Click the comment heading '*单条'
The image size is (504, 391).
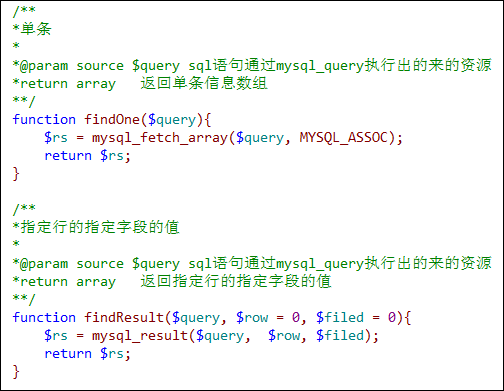pyautogui.click(x=32, y=29)
